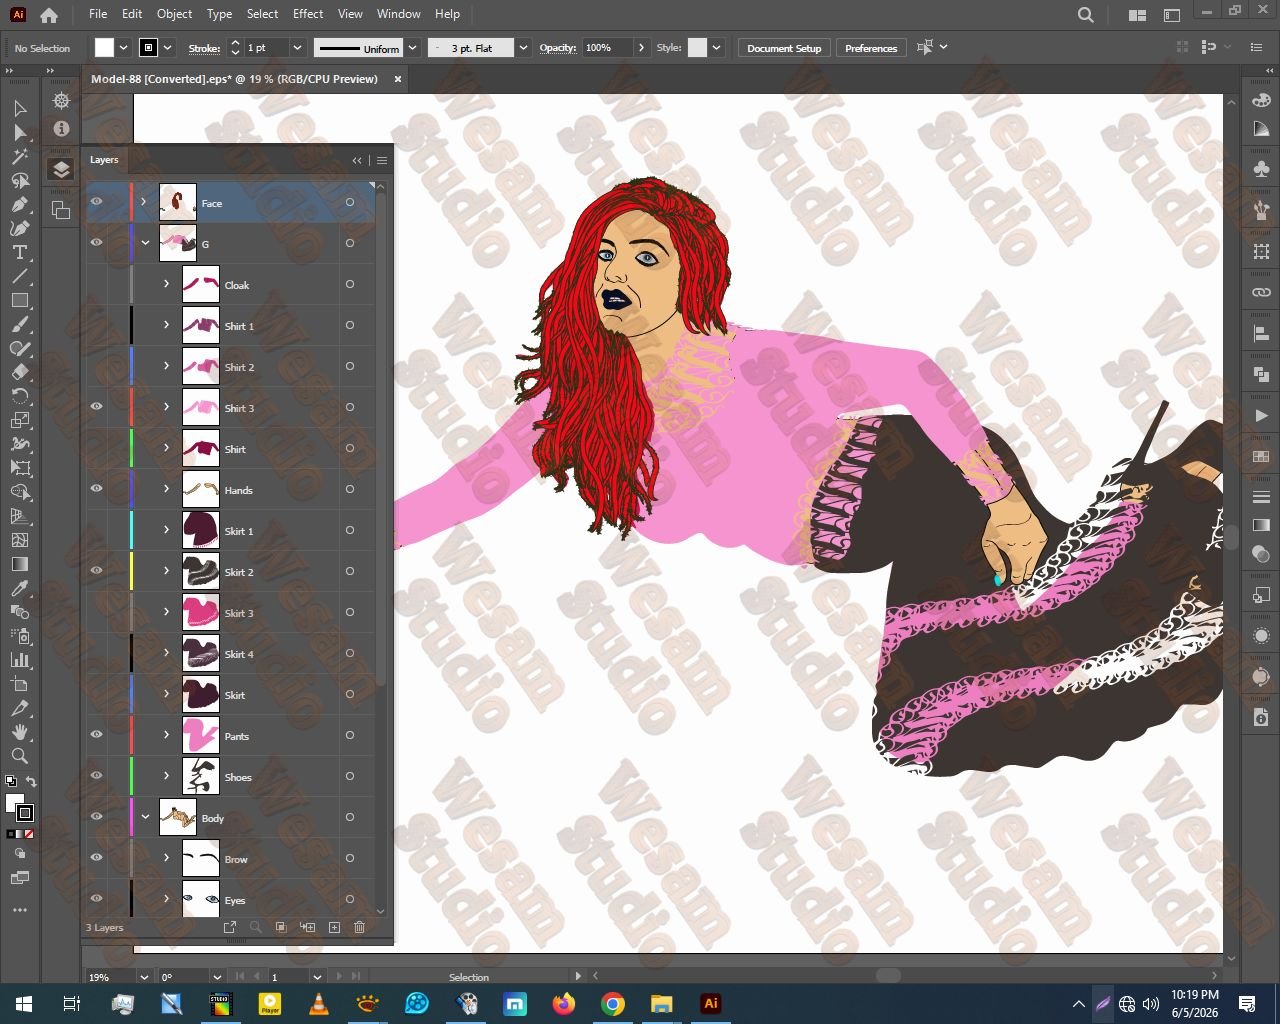Select the Rectangle tool
Screen dimensions: 1280x1024
[20, 300]
